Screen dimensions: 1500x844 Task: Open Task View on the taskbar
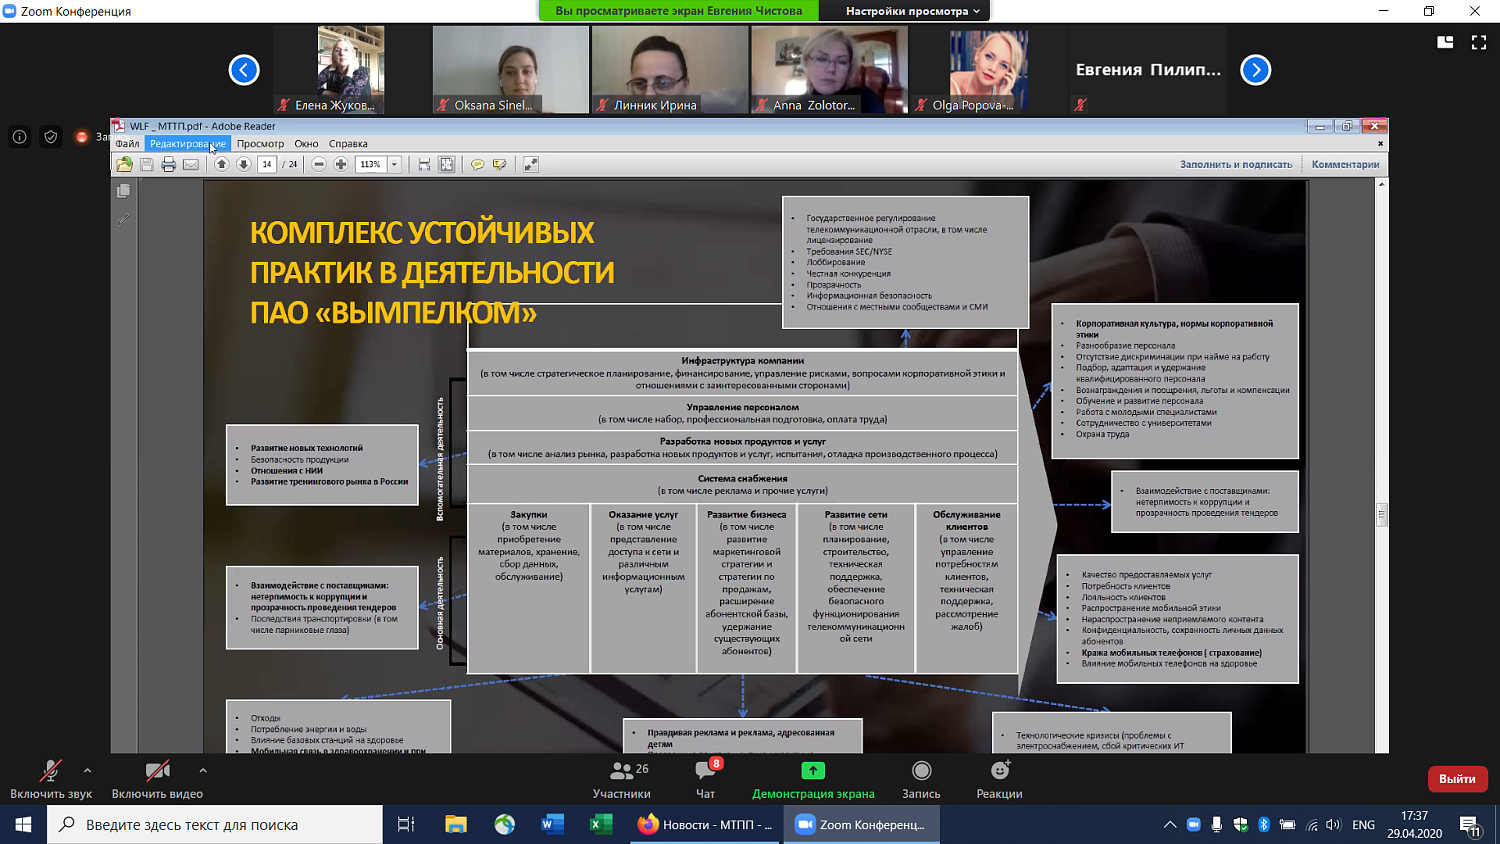(406, 825)
